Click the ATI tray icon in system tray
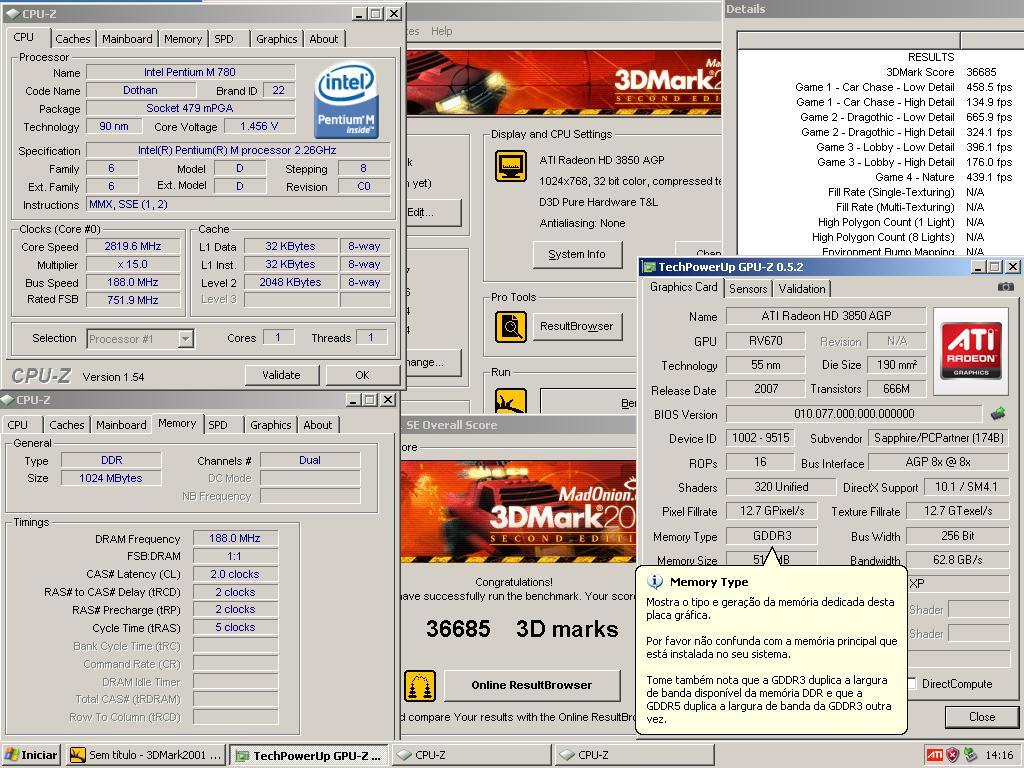Screen dimensions: 1024x768 (x=935, y=755)
